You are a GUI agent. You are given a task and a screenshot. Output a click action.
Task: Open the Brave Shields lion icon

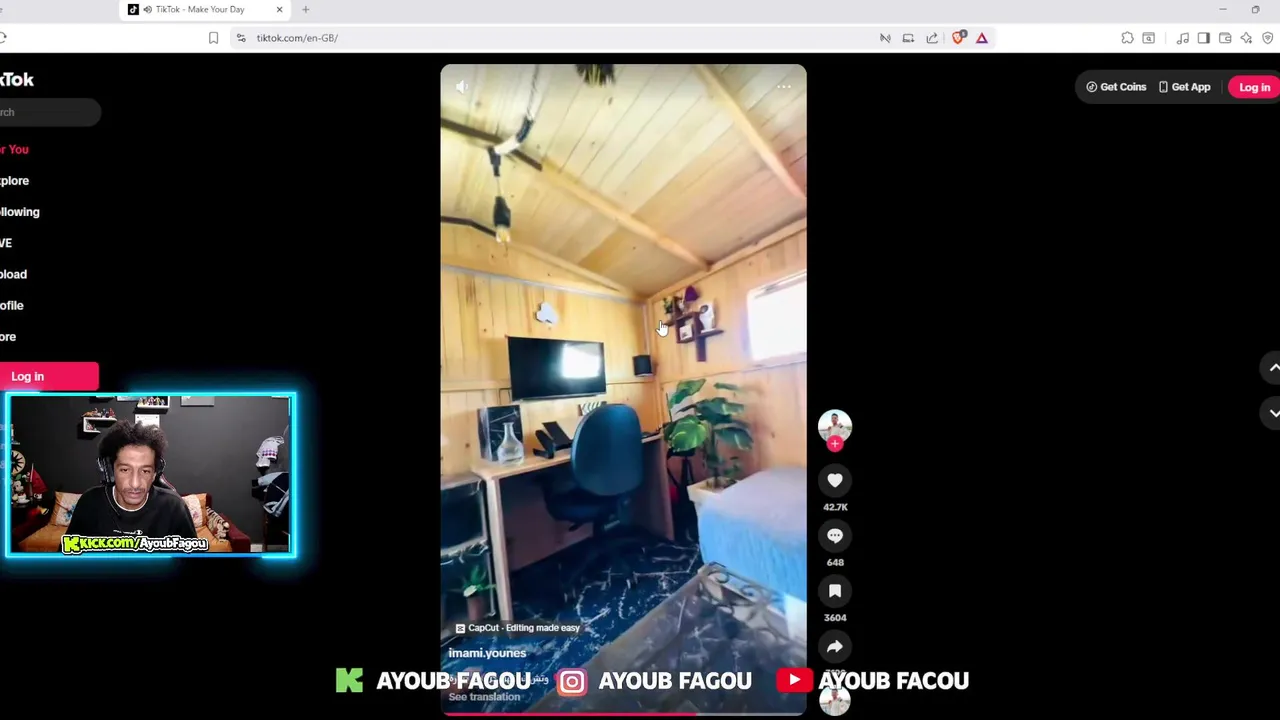[x=958, y=38]
